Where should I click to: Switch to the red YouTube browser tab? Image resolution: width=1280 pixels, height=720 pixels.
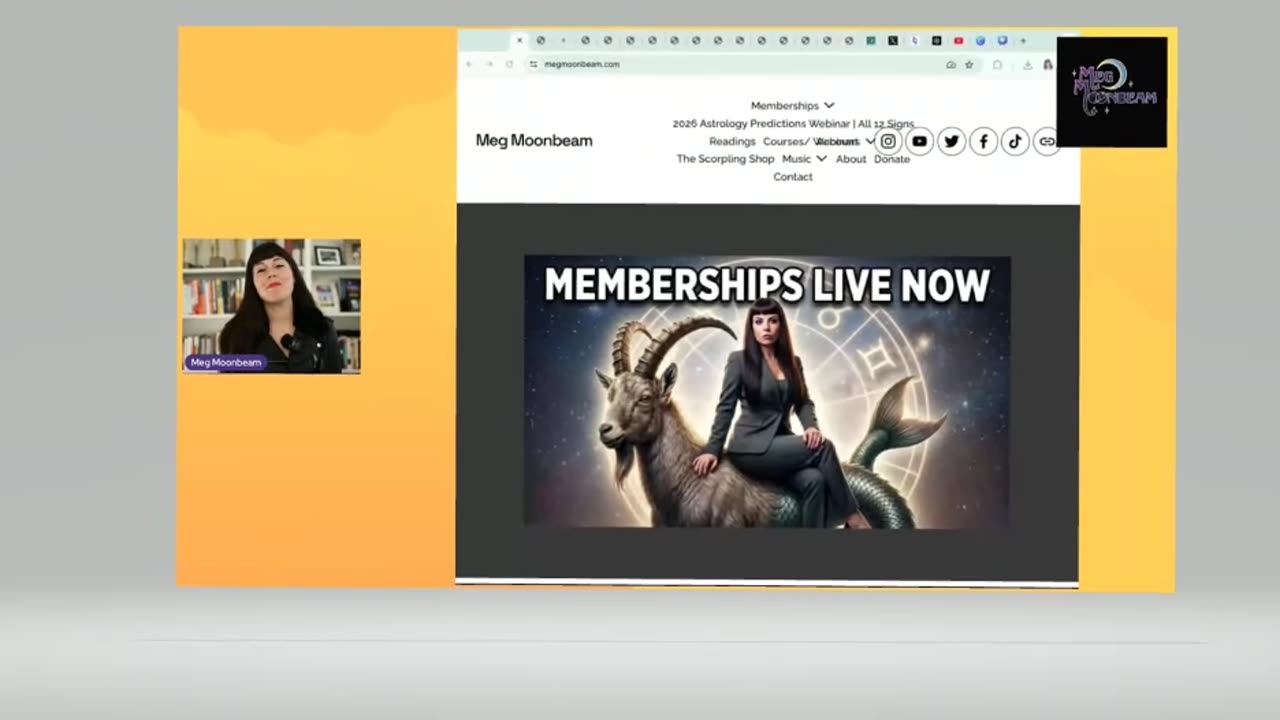(958, 41)
